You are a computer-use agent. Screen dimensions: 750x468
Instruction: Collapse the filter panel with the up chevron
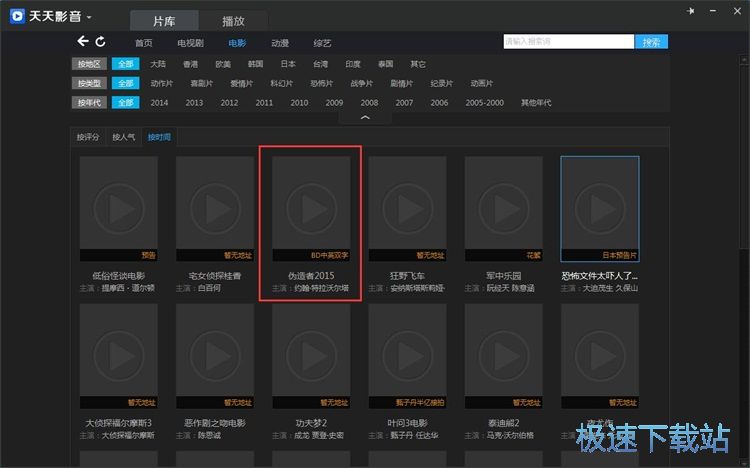(365, 117)
